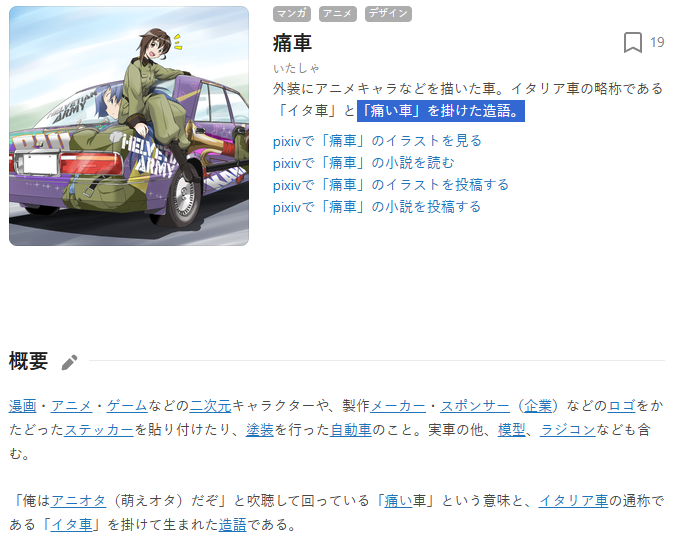
Task: Open the イタリア車 link
Action: [x=573, y=501]
